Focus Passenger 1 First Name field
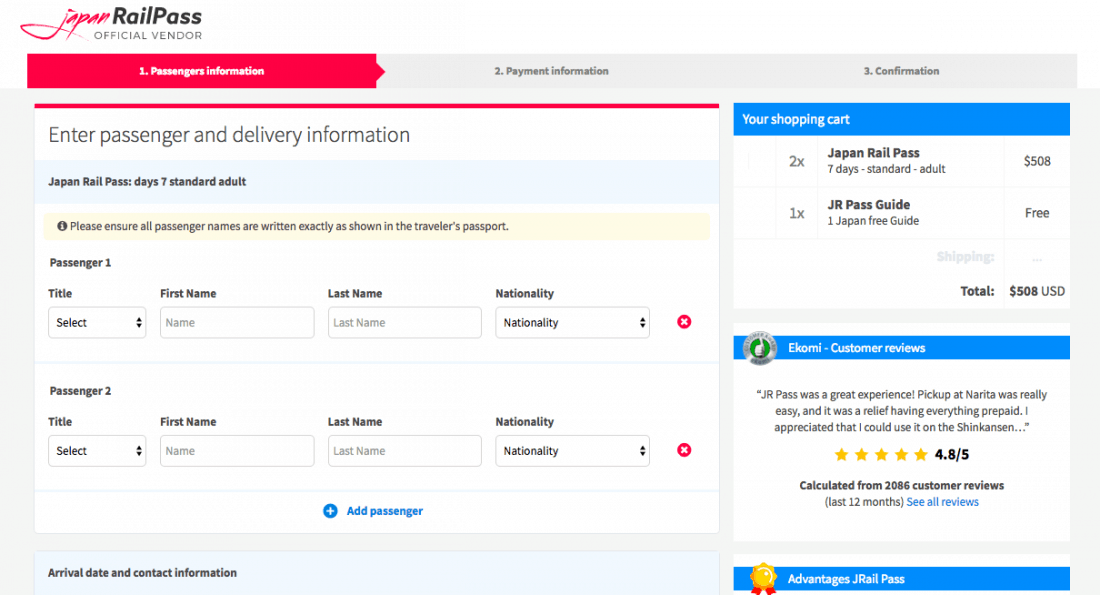Screen dimensions: 1100x595 point(237,323)
